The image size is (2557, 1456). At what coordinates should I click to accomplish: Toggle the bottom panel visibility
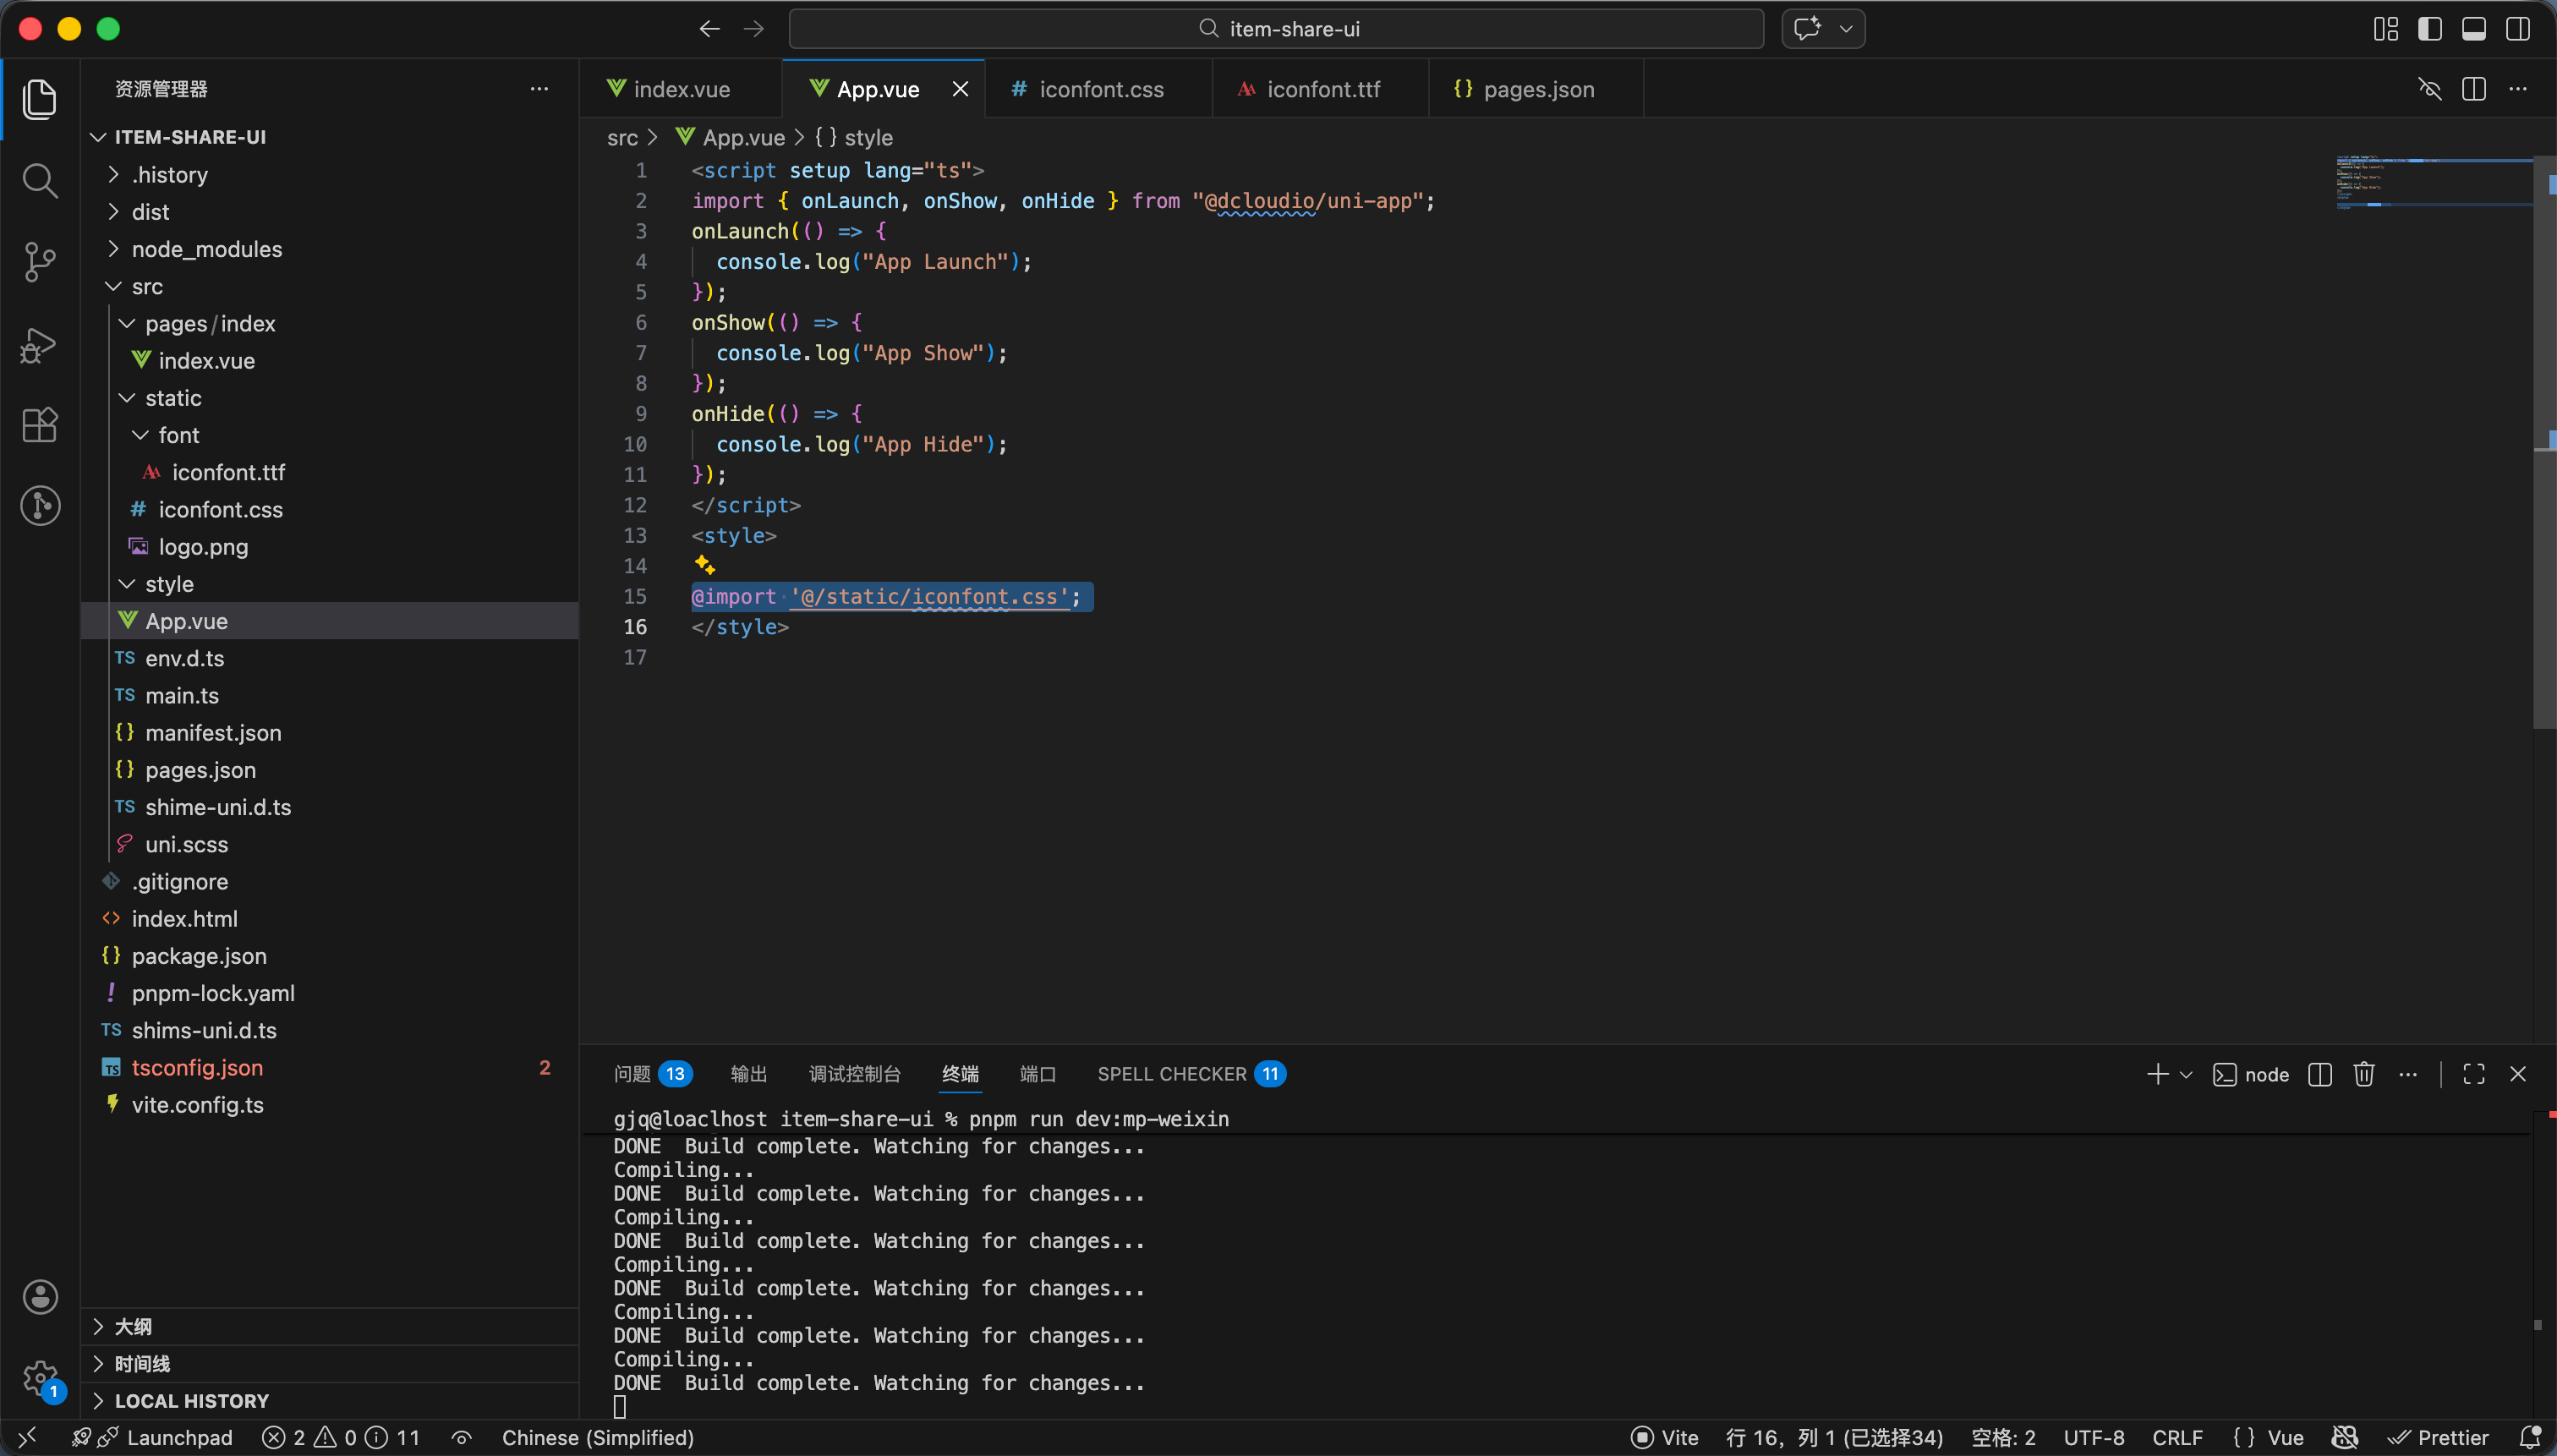point(2473,29)
